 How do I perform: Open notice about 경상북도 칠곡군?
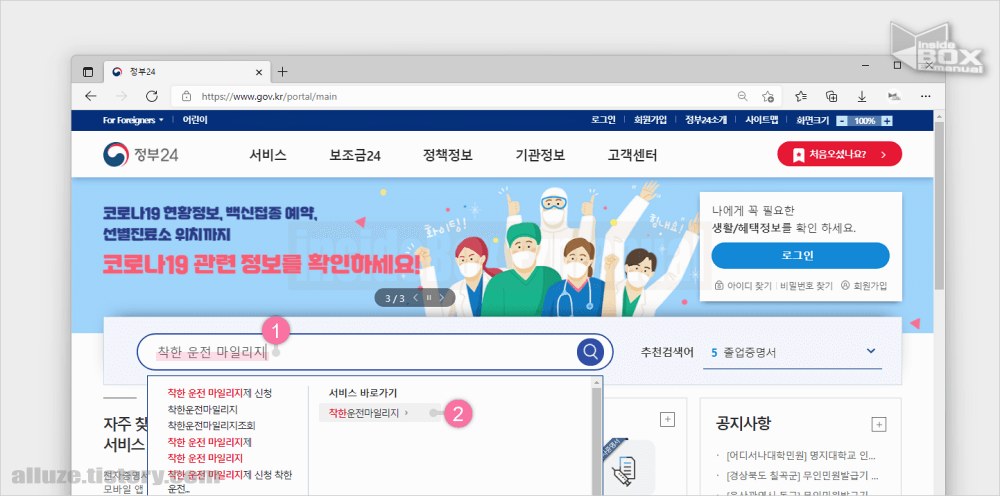(802, 476)
